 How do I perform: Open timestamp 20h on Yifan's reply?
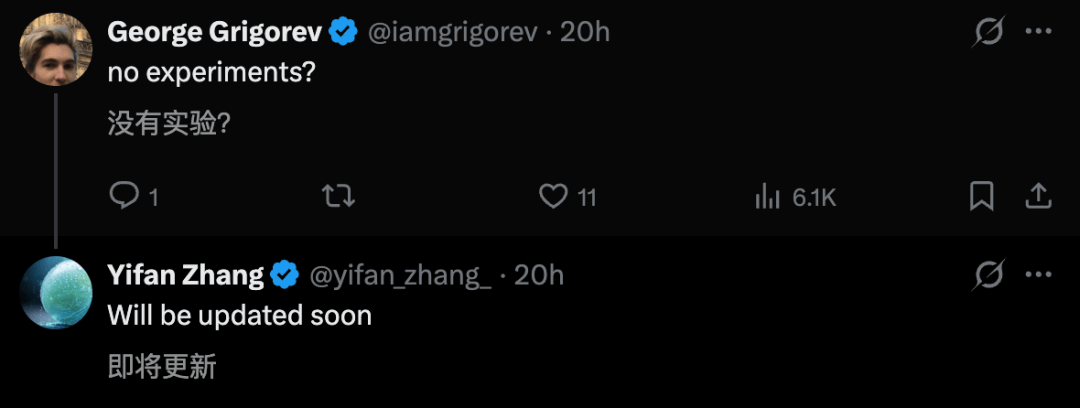(x=539, y=274)
